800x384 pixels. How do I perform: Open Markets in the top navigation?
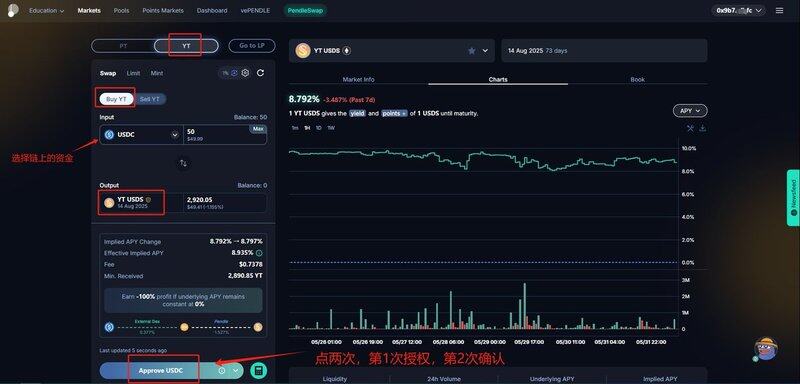[x=89, y=10]
